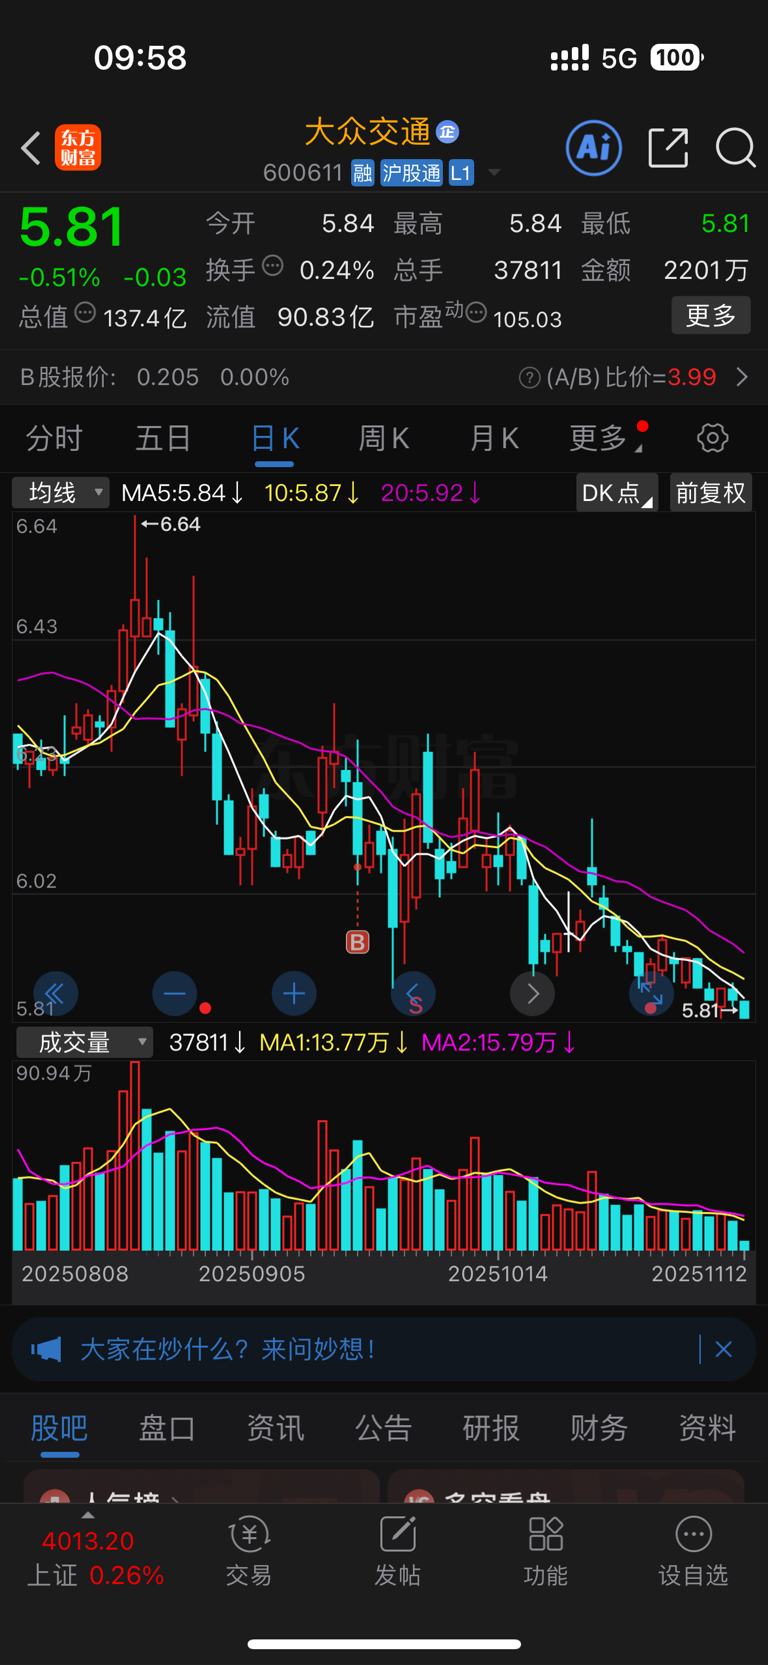Screen dimensions: 769x1665
Task: Open 发帖 post icon in bottom bar
Action: (x=397, y=1551)
